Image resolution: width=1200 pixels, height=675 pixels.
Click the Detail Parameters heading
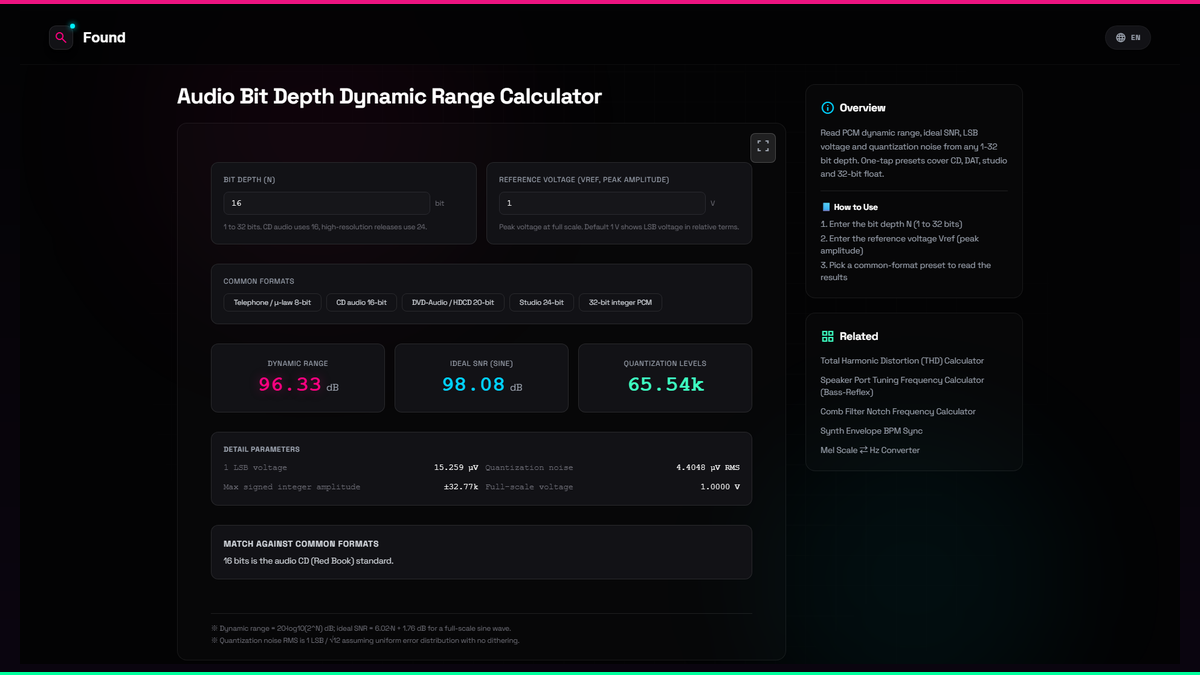[261, 450]
